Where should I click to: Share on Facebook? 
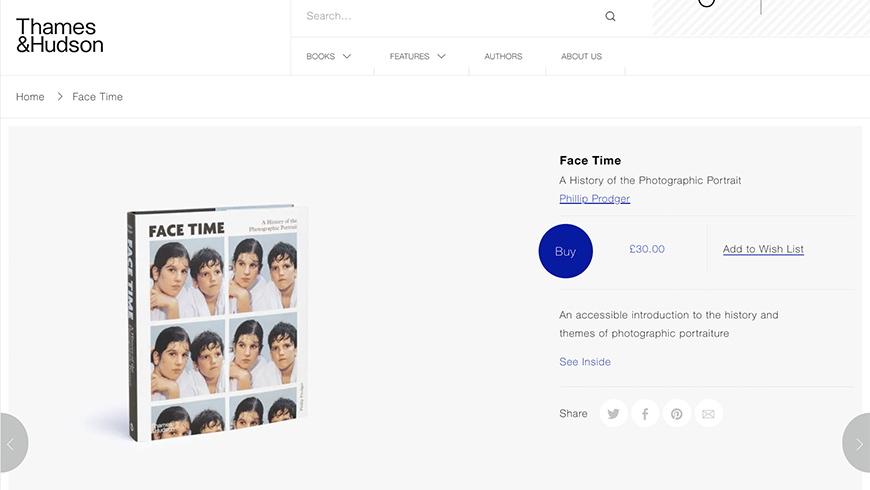(x=645, y=413)
